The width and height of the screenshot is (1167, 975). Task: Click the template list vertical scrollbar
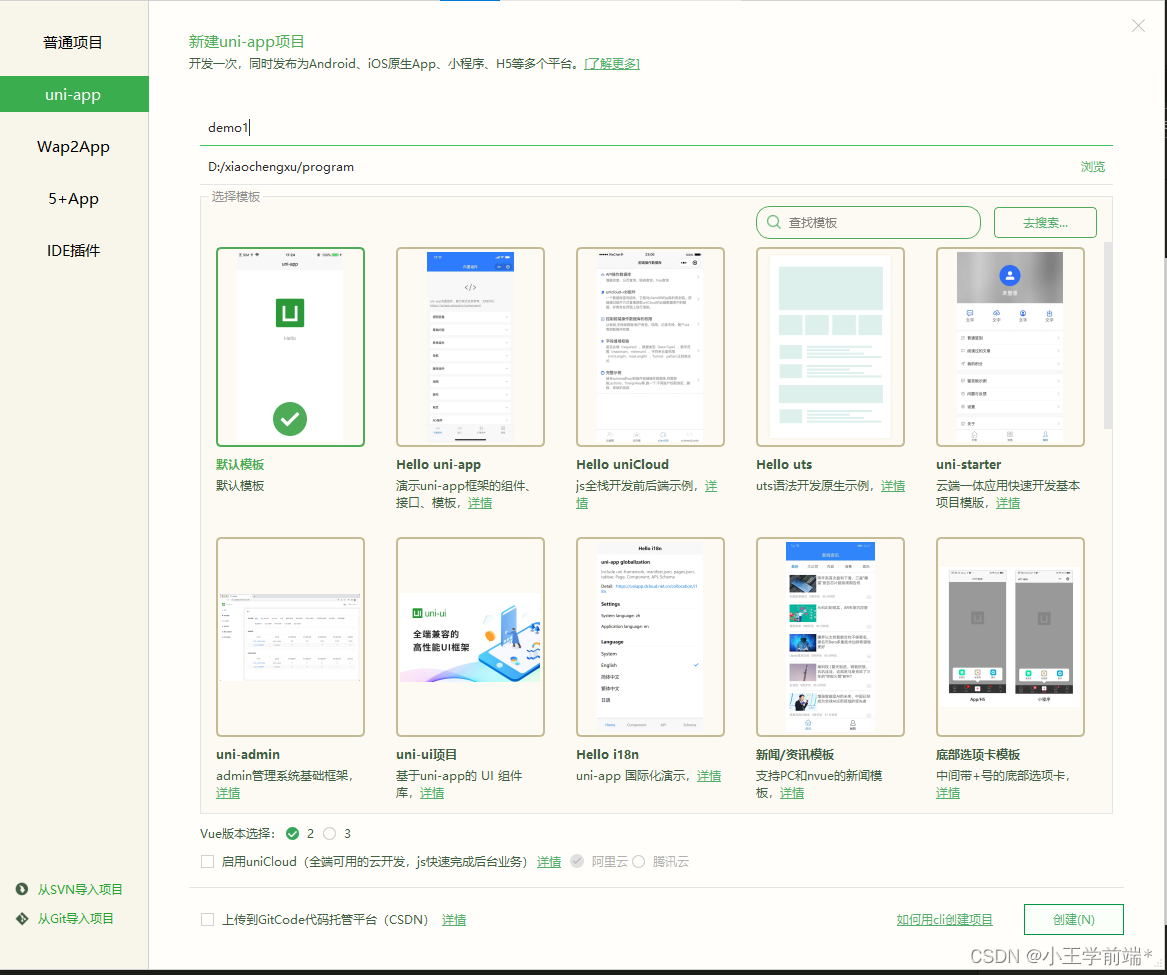pyautogui.click(x=1107, y=335)
